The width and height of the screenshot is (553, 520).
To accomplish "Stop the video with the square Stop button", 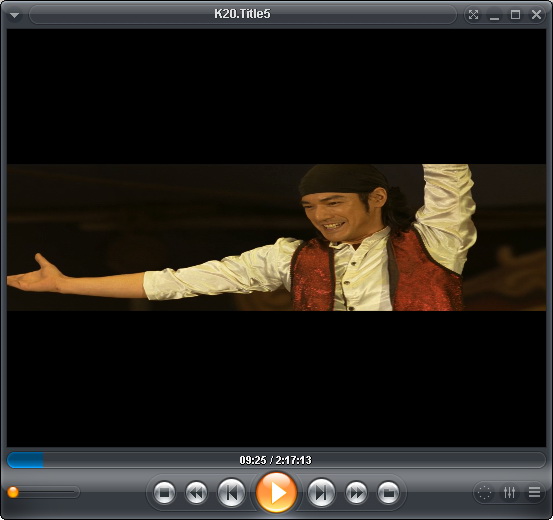I will [164, 492].
